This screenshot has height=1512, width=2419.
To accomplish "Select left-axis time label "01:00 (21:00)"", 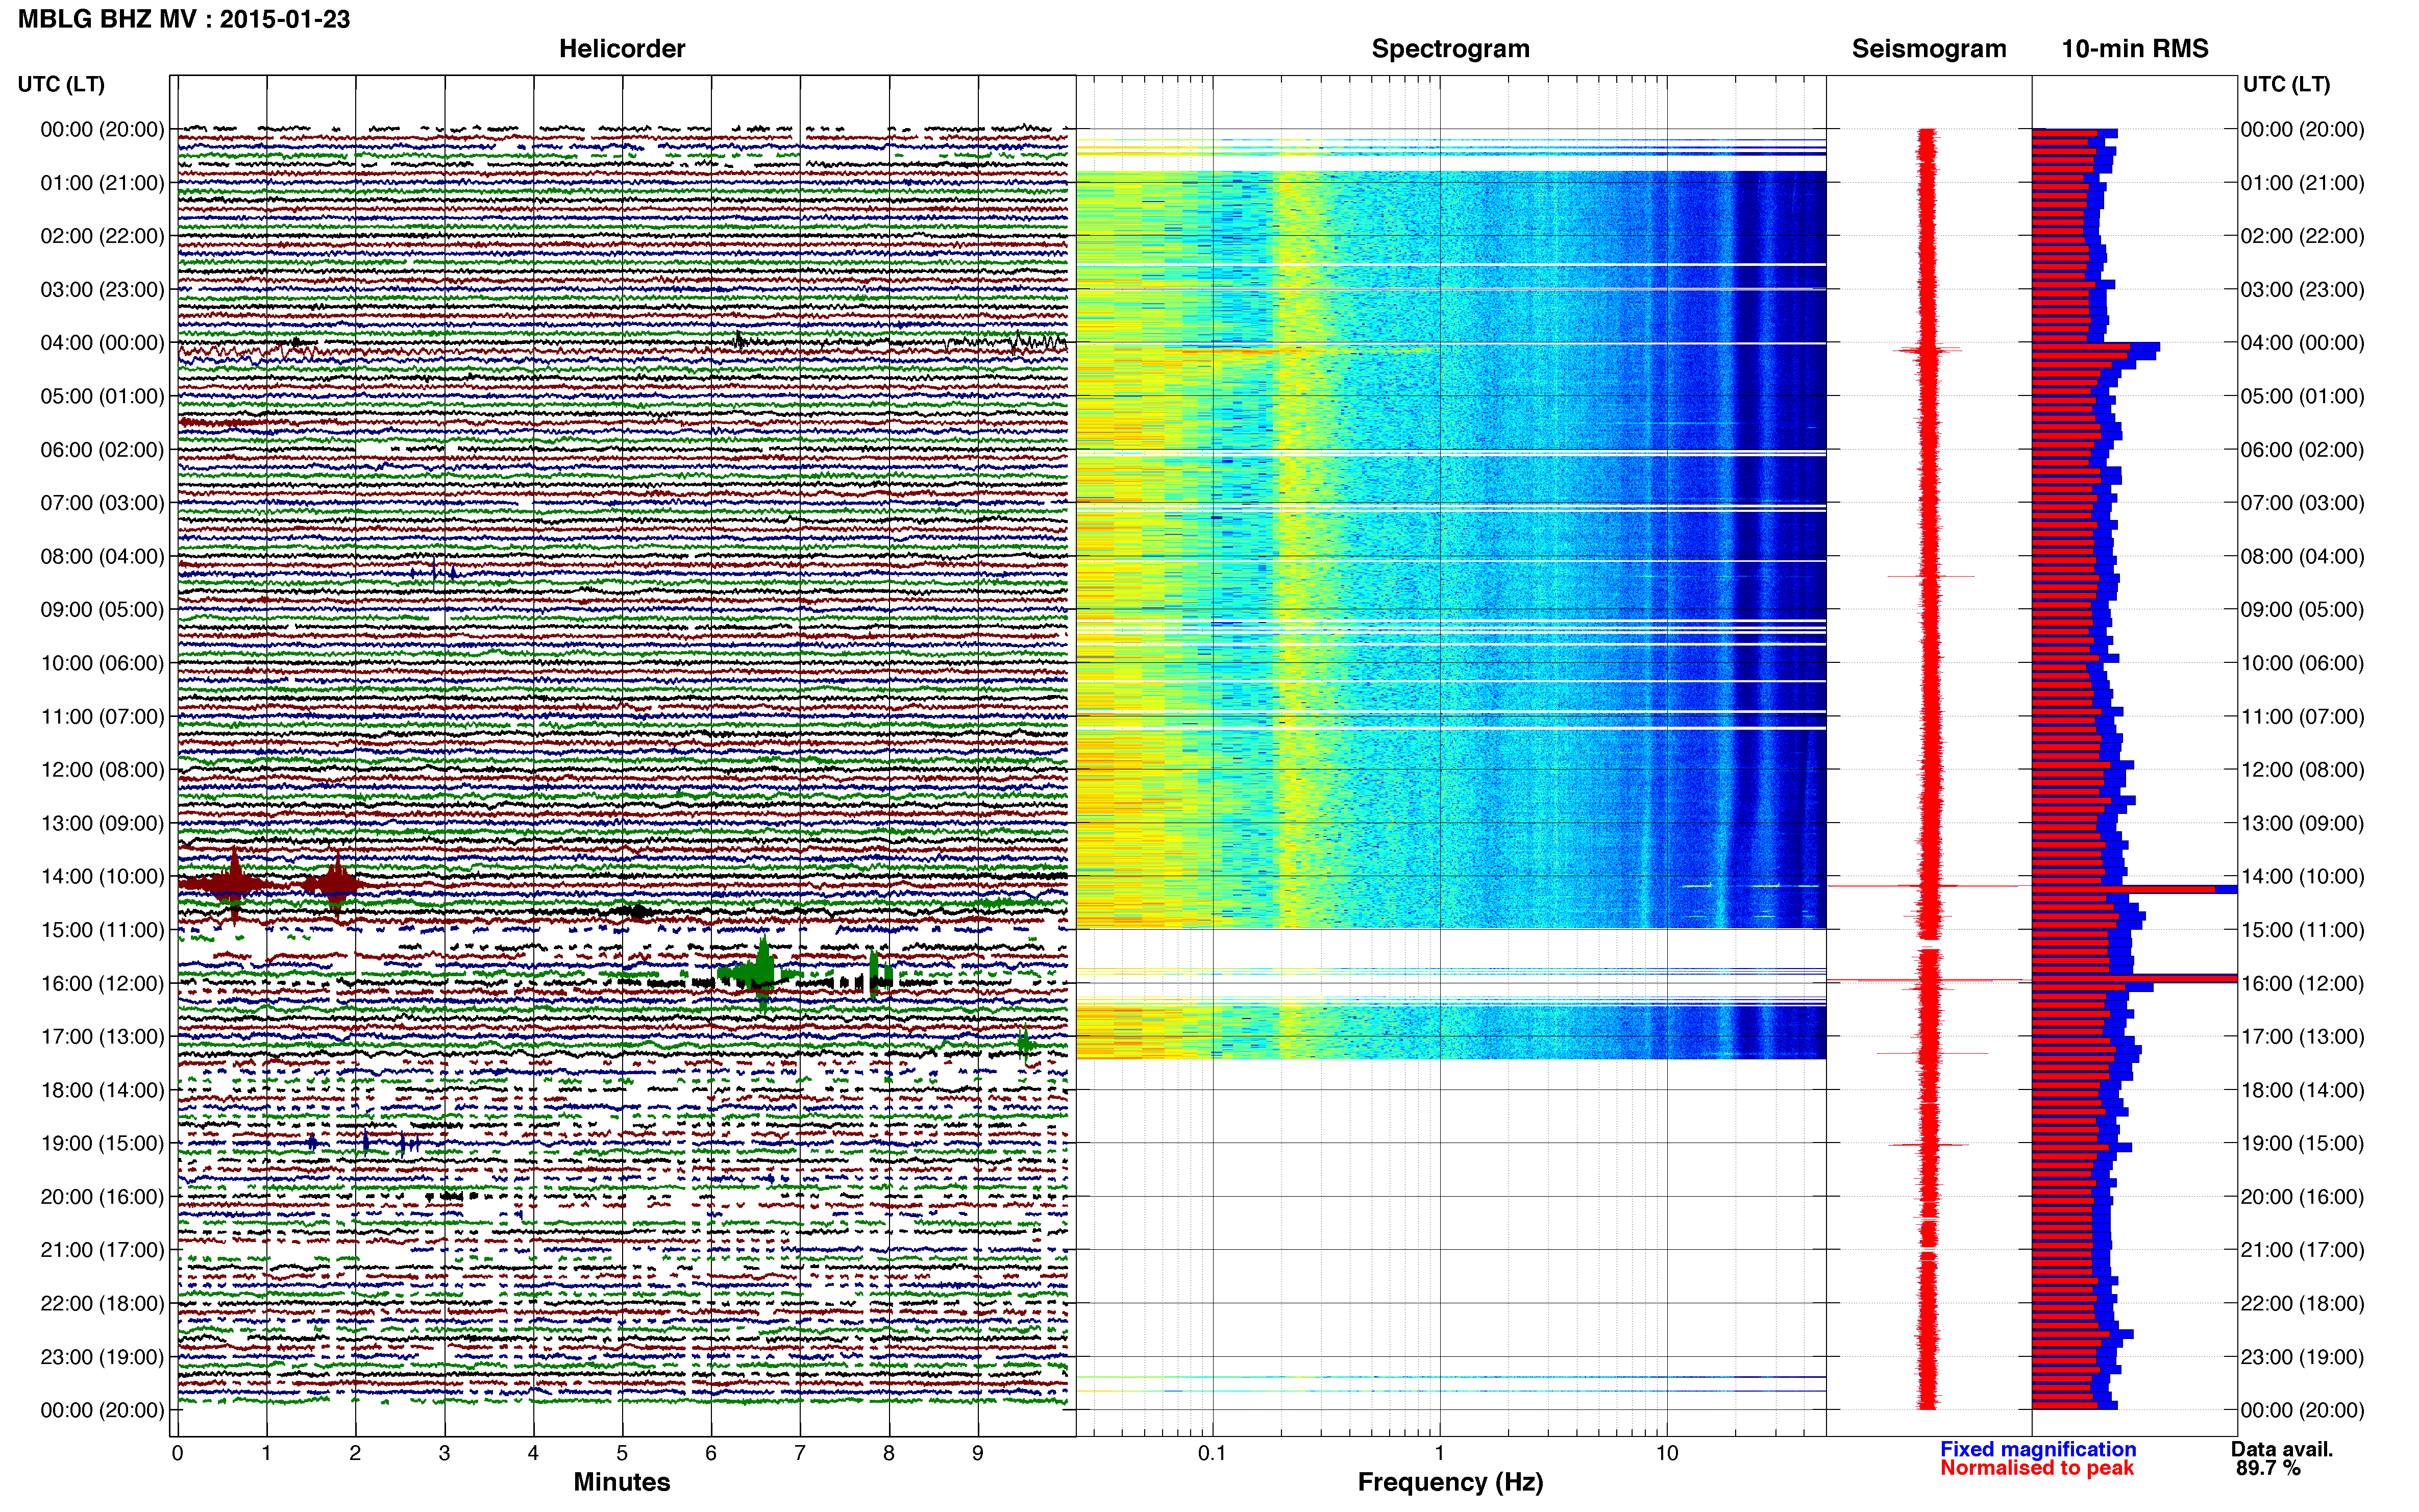I will tap(102, 183).
